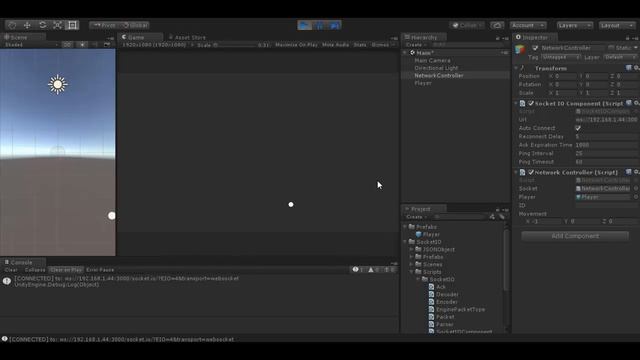The width and height of the screenshot is (640, 360).
Task: Click Create in the Project panel
Action: pyautogui.click(x=416, y=217)
